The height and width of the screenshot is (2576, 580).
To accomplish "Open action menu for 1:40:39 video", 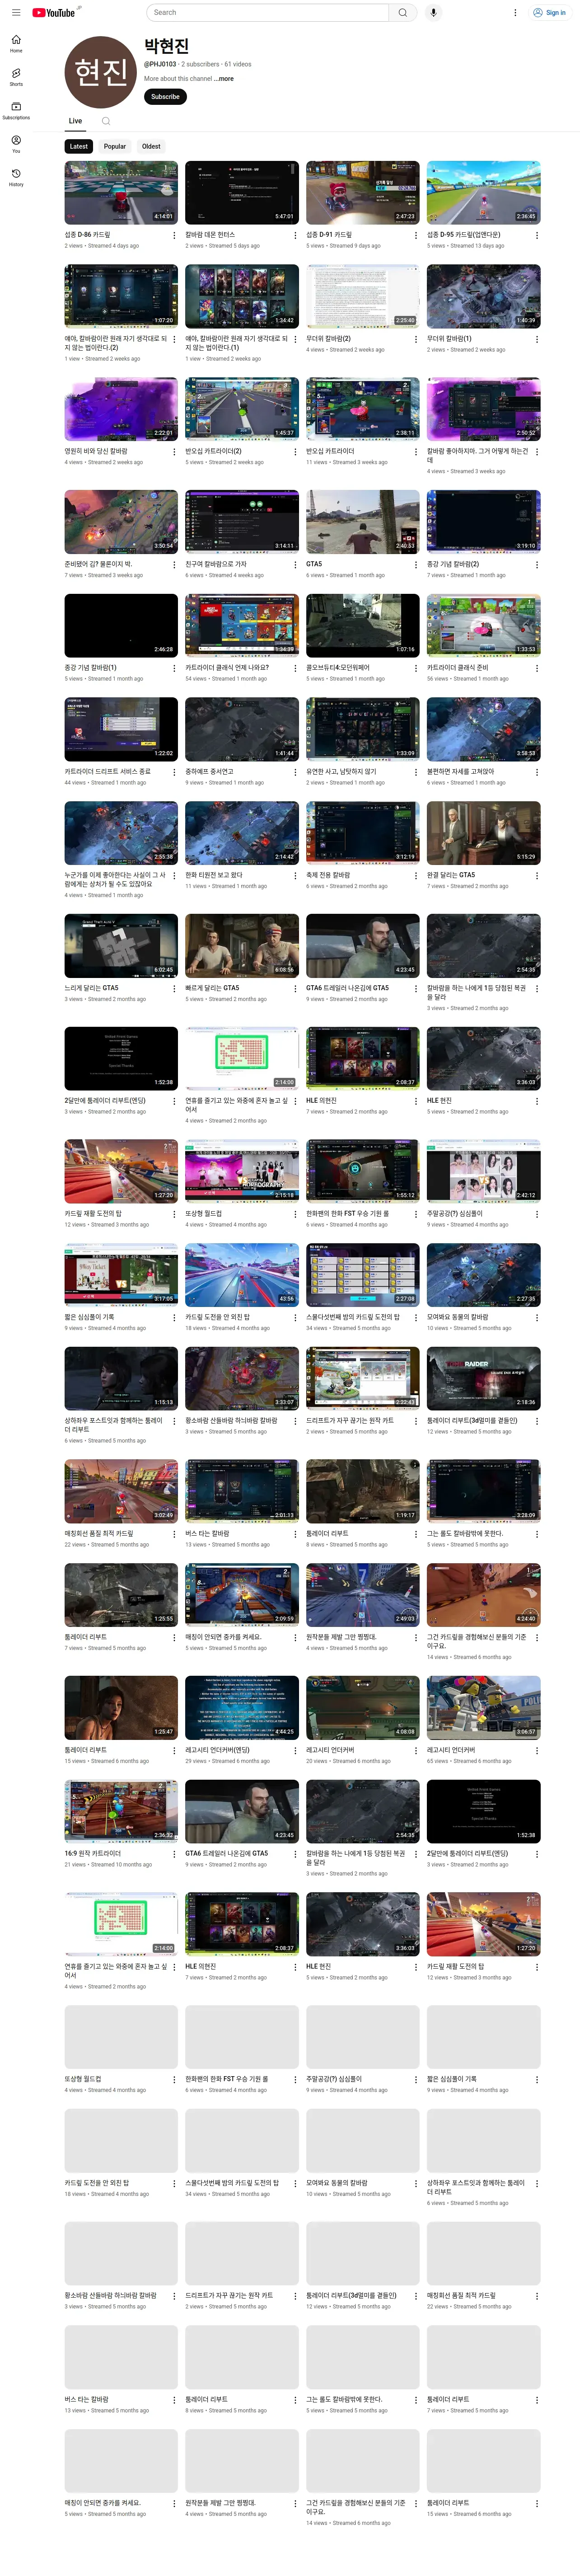I will pos(536,340).
